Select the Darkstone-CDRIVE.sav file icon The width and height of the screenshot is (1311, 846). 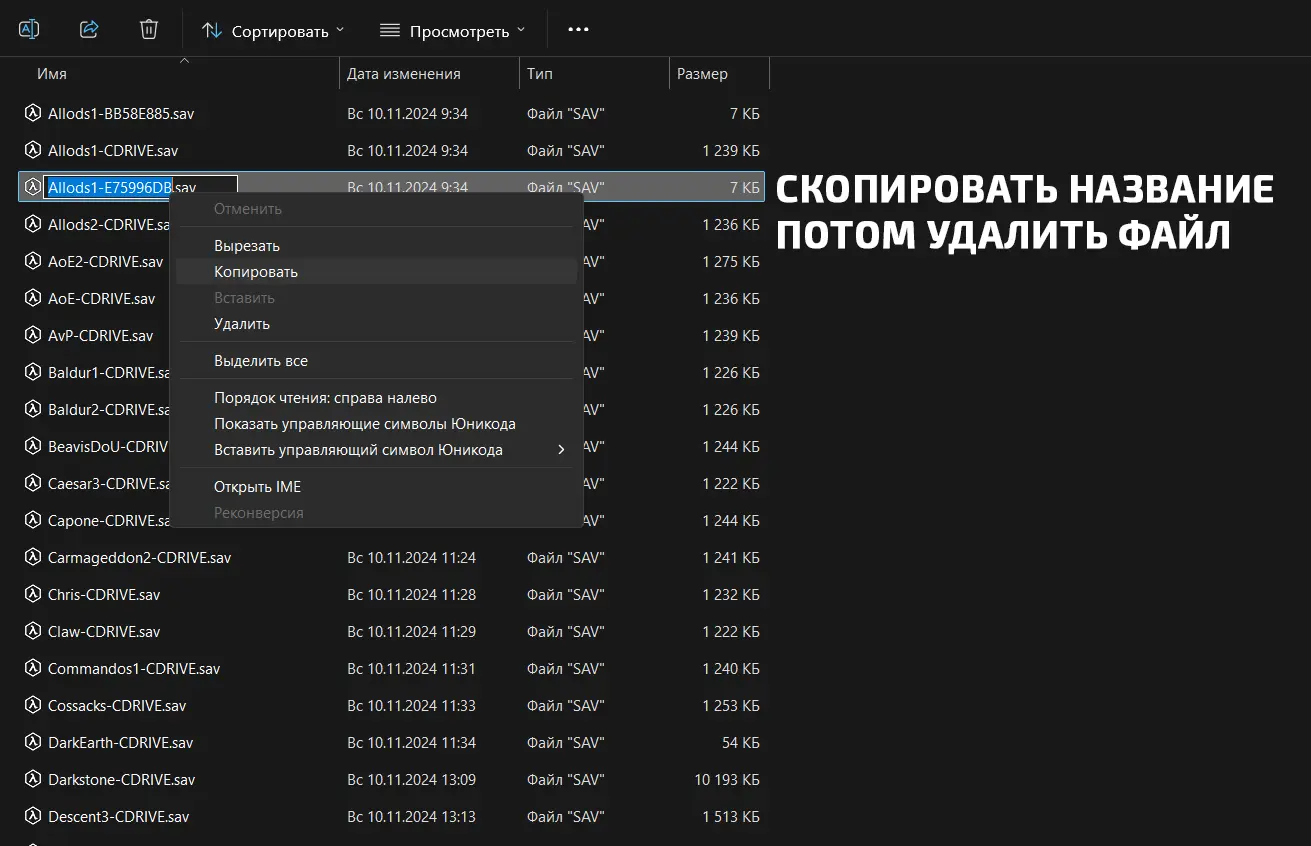click(32, 779)
